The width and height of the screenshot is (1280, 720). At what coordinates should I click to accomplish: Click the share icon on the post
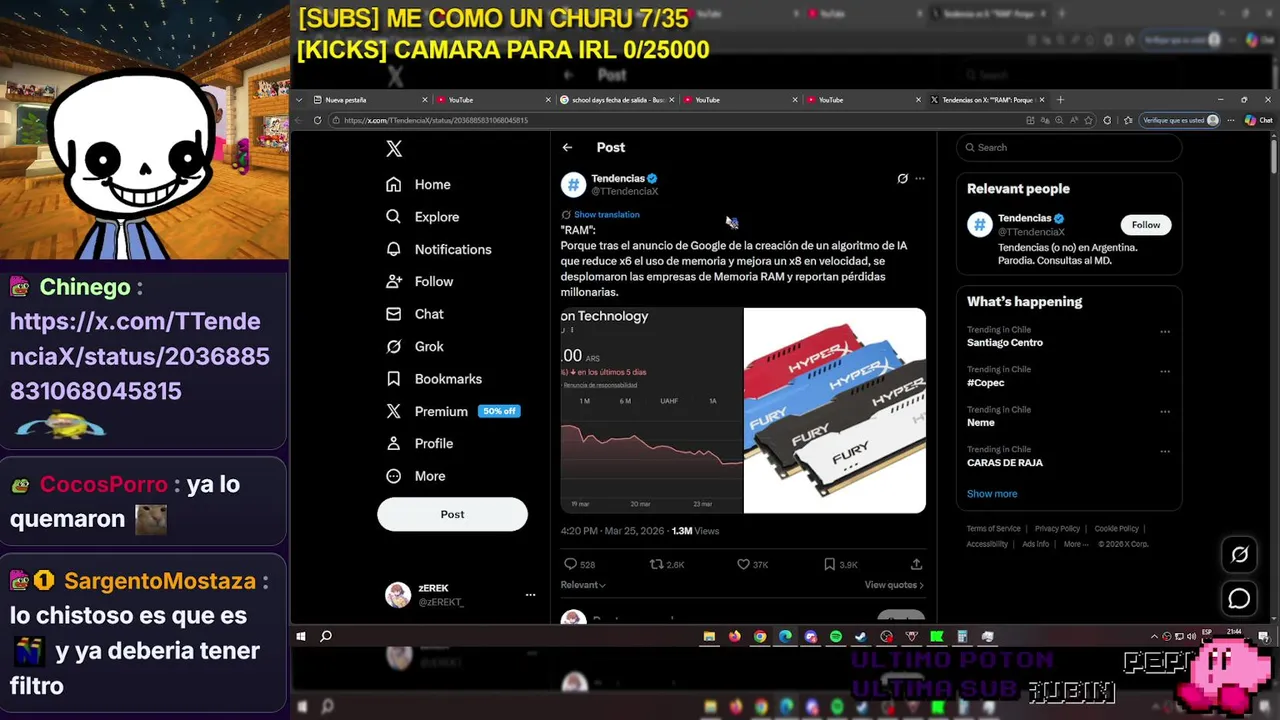(916, 564)
